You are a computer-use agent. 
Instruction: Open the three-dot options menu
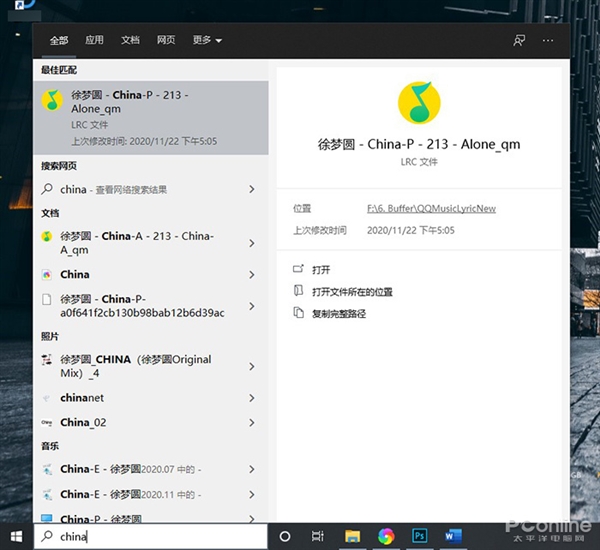[x=548, y=40]
